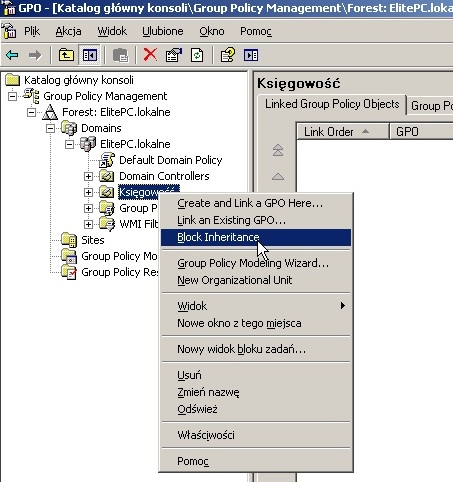Screen dimensions: 453x482
Task: Open the help question-mark toolbar icon
Action: (228, 55)
